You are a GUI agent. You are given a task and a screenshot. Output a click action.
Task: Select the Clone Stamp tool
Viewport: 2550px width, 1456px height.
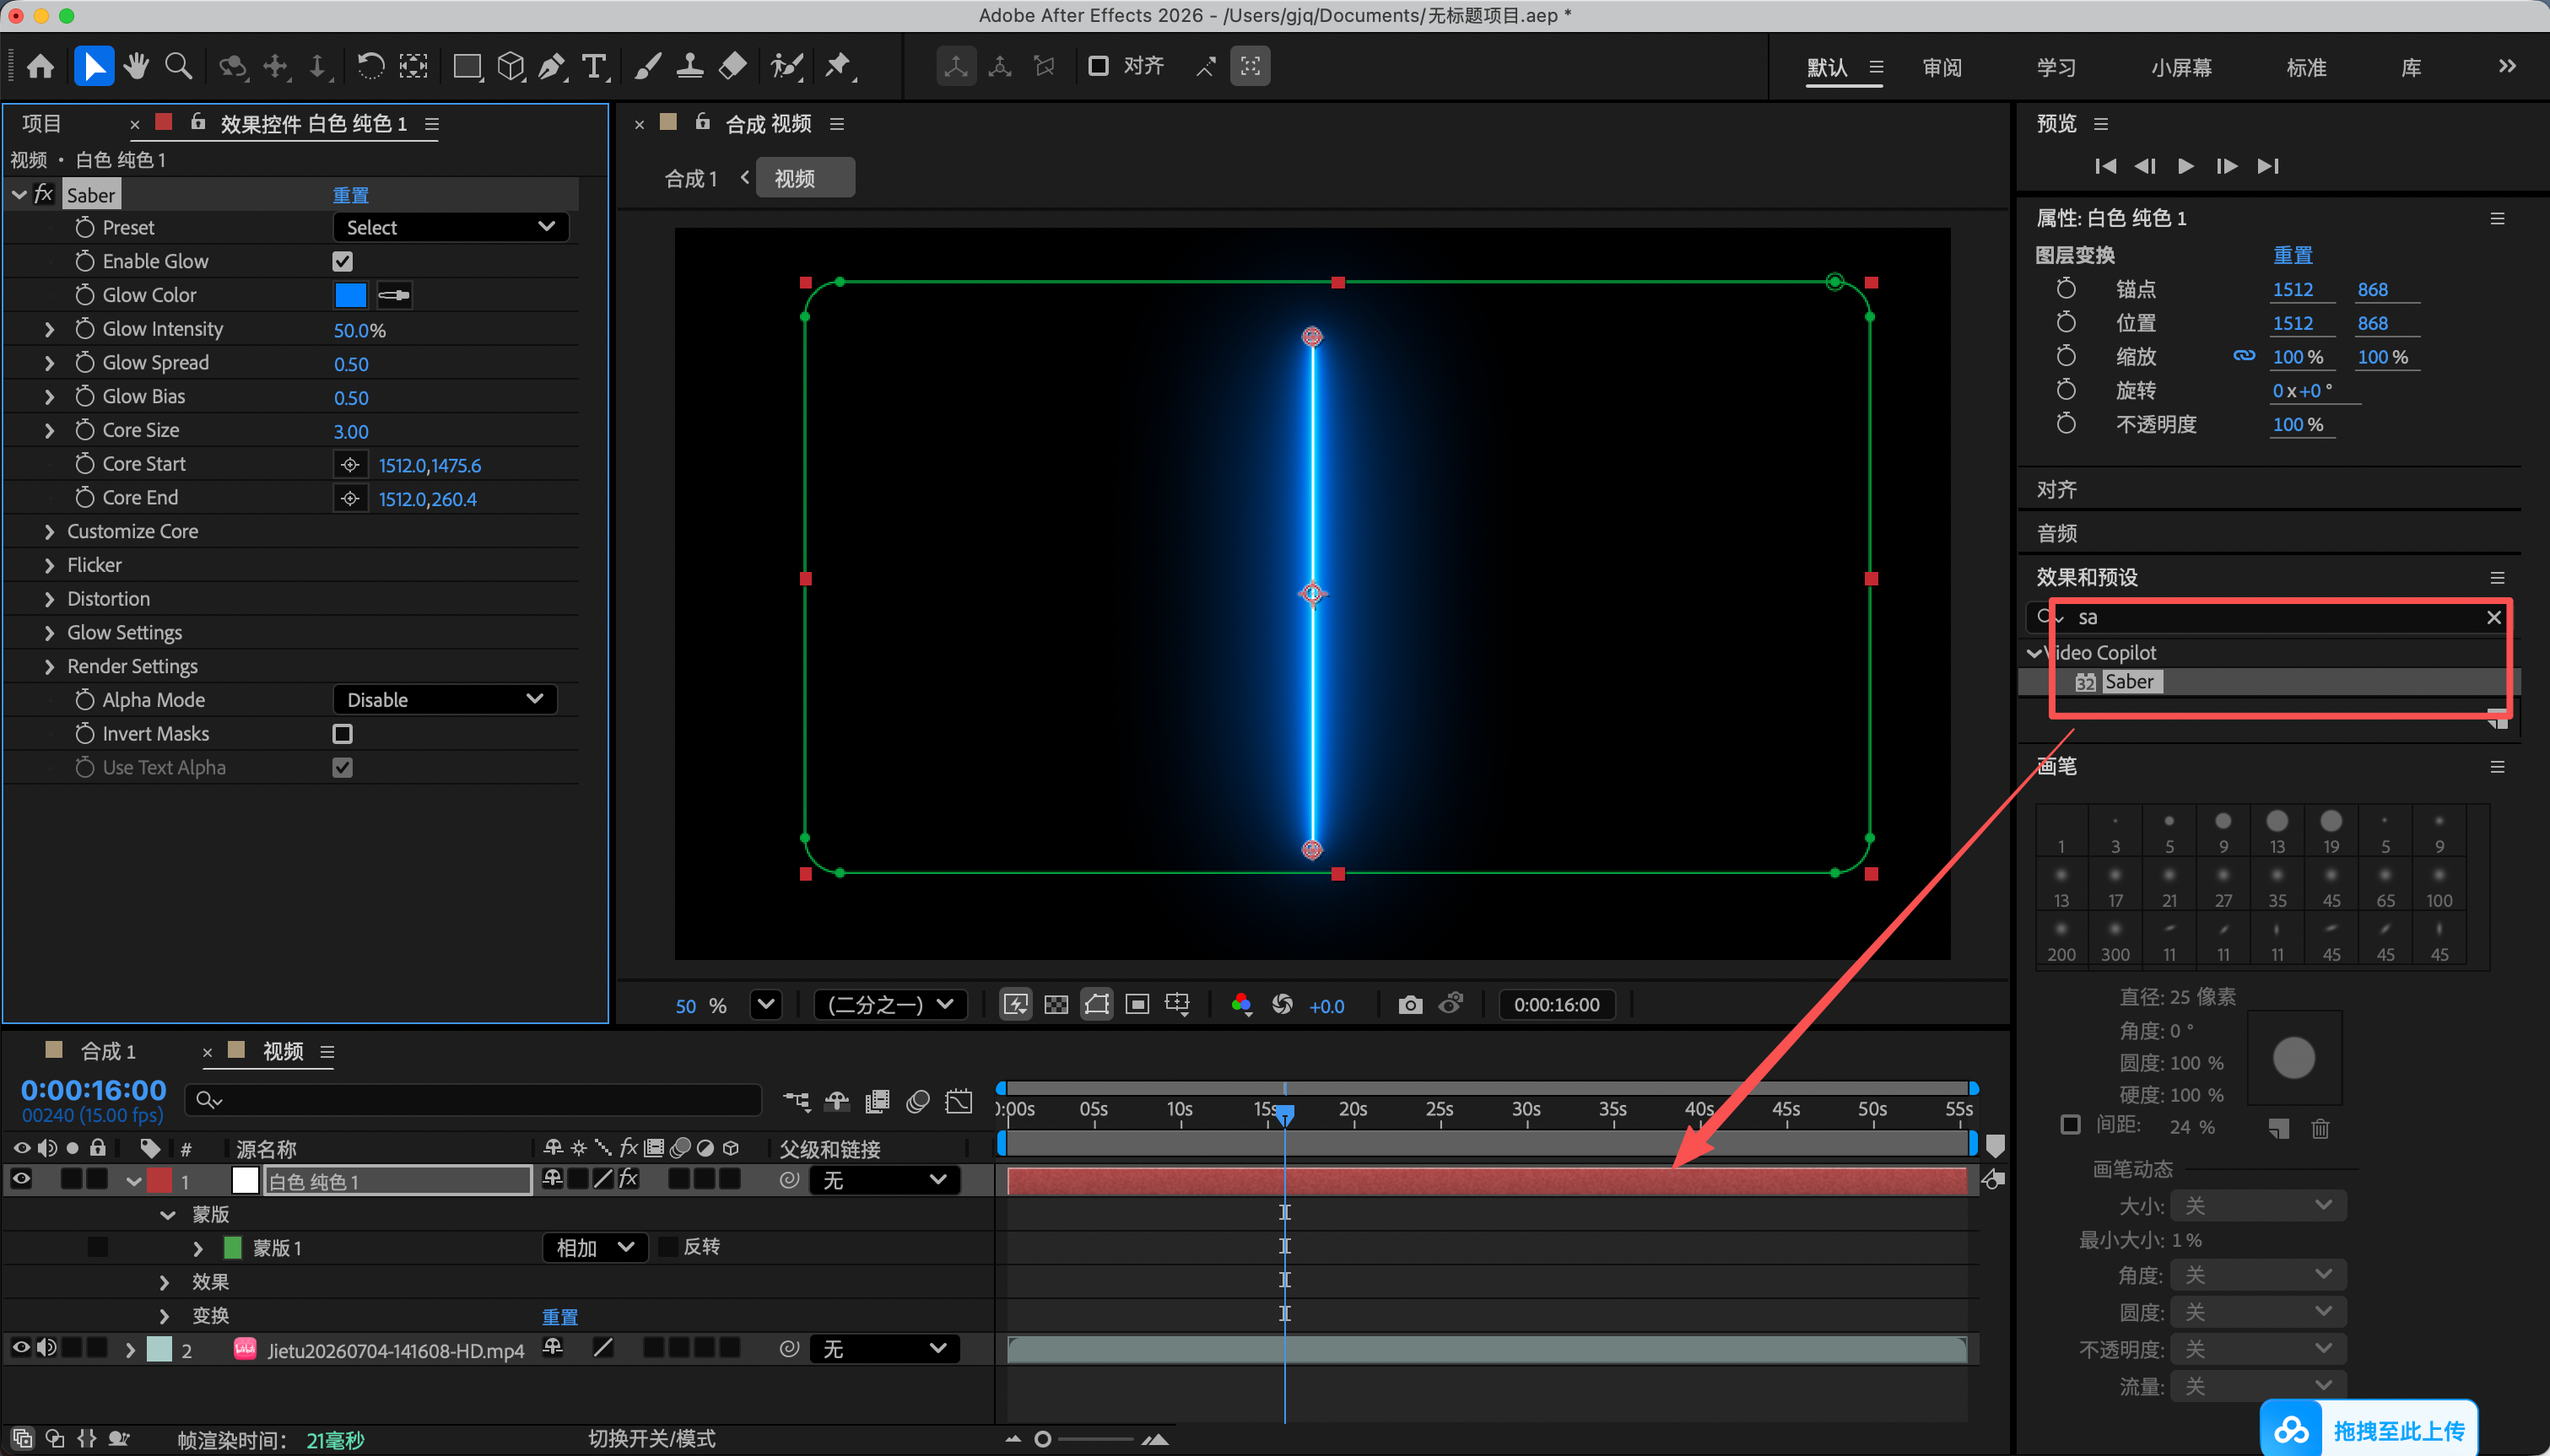pyautogui.click(x=690, y=67)
